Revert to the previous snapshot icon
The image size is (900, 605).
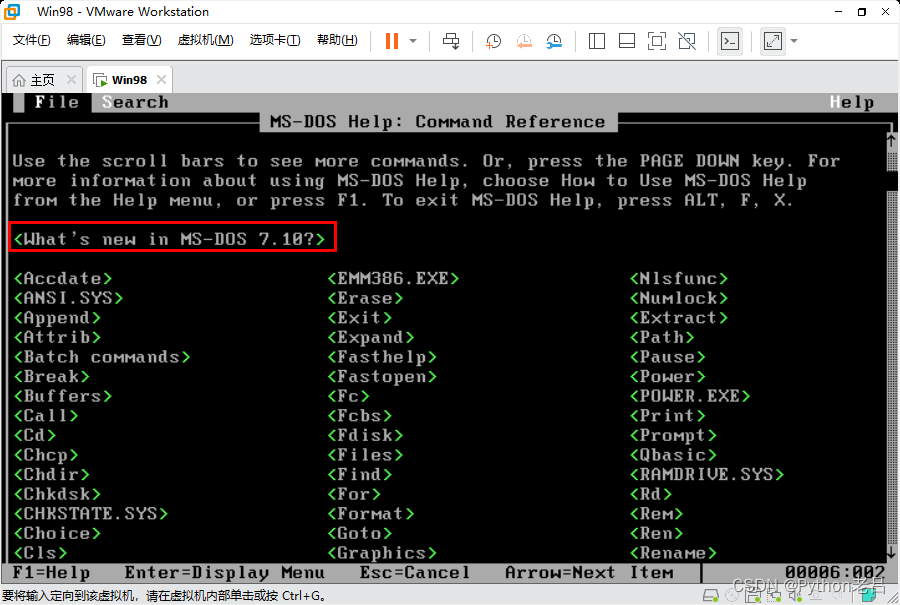click(523, 41)
